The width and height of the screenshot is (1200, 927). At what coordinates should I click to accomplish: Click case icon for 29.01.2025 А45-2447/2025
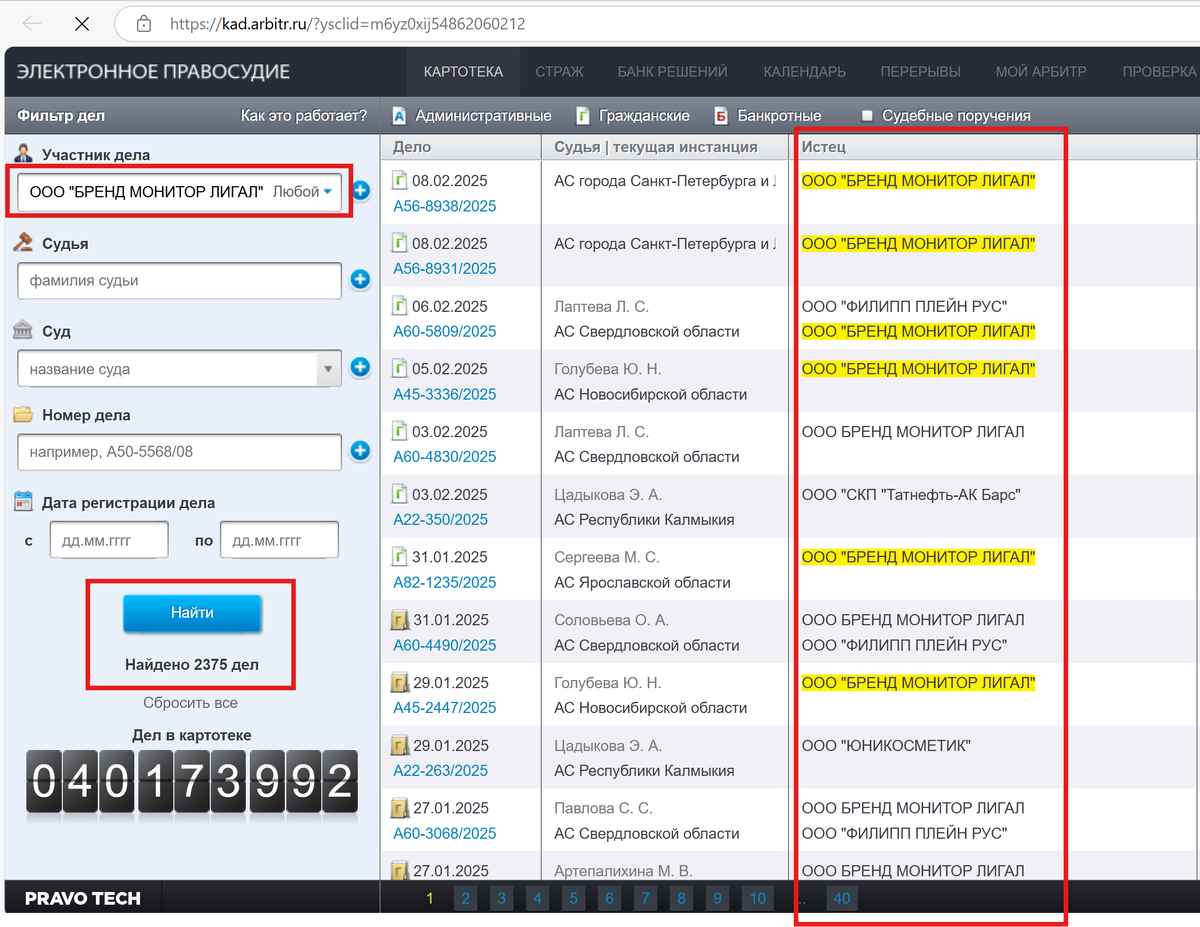tap(399, 683)
